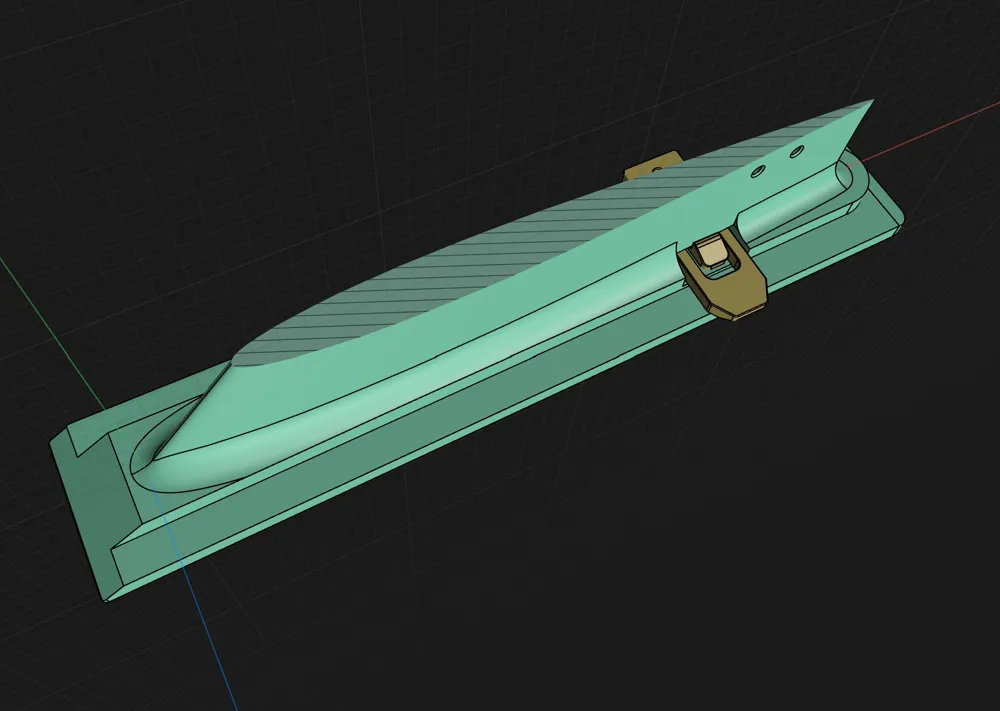Select the tan clip behind the knife

coord(652,165)
